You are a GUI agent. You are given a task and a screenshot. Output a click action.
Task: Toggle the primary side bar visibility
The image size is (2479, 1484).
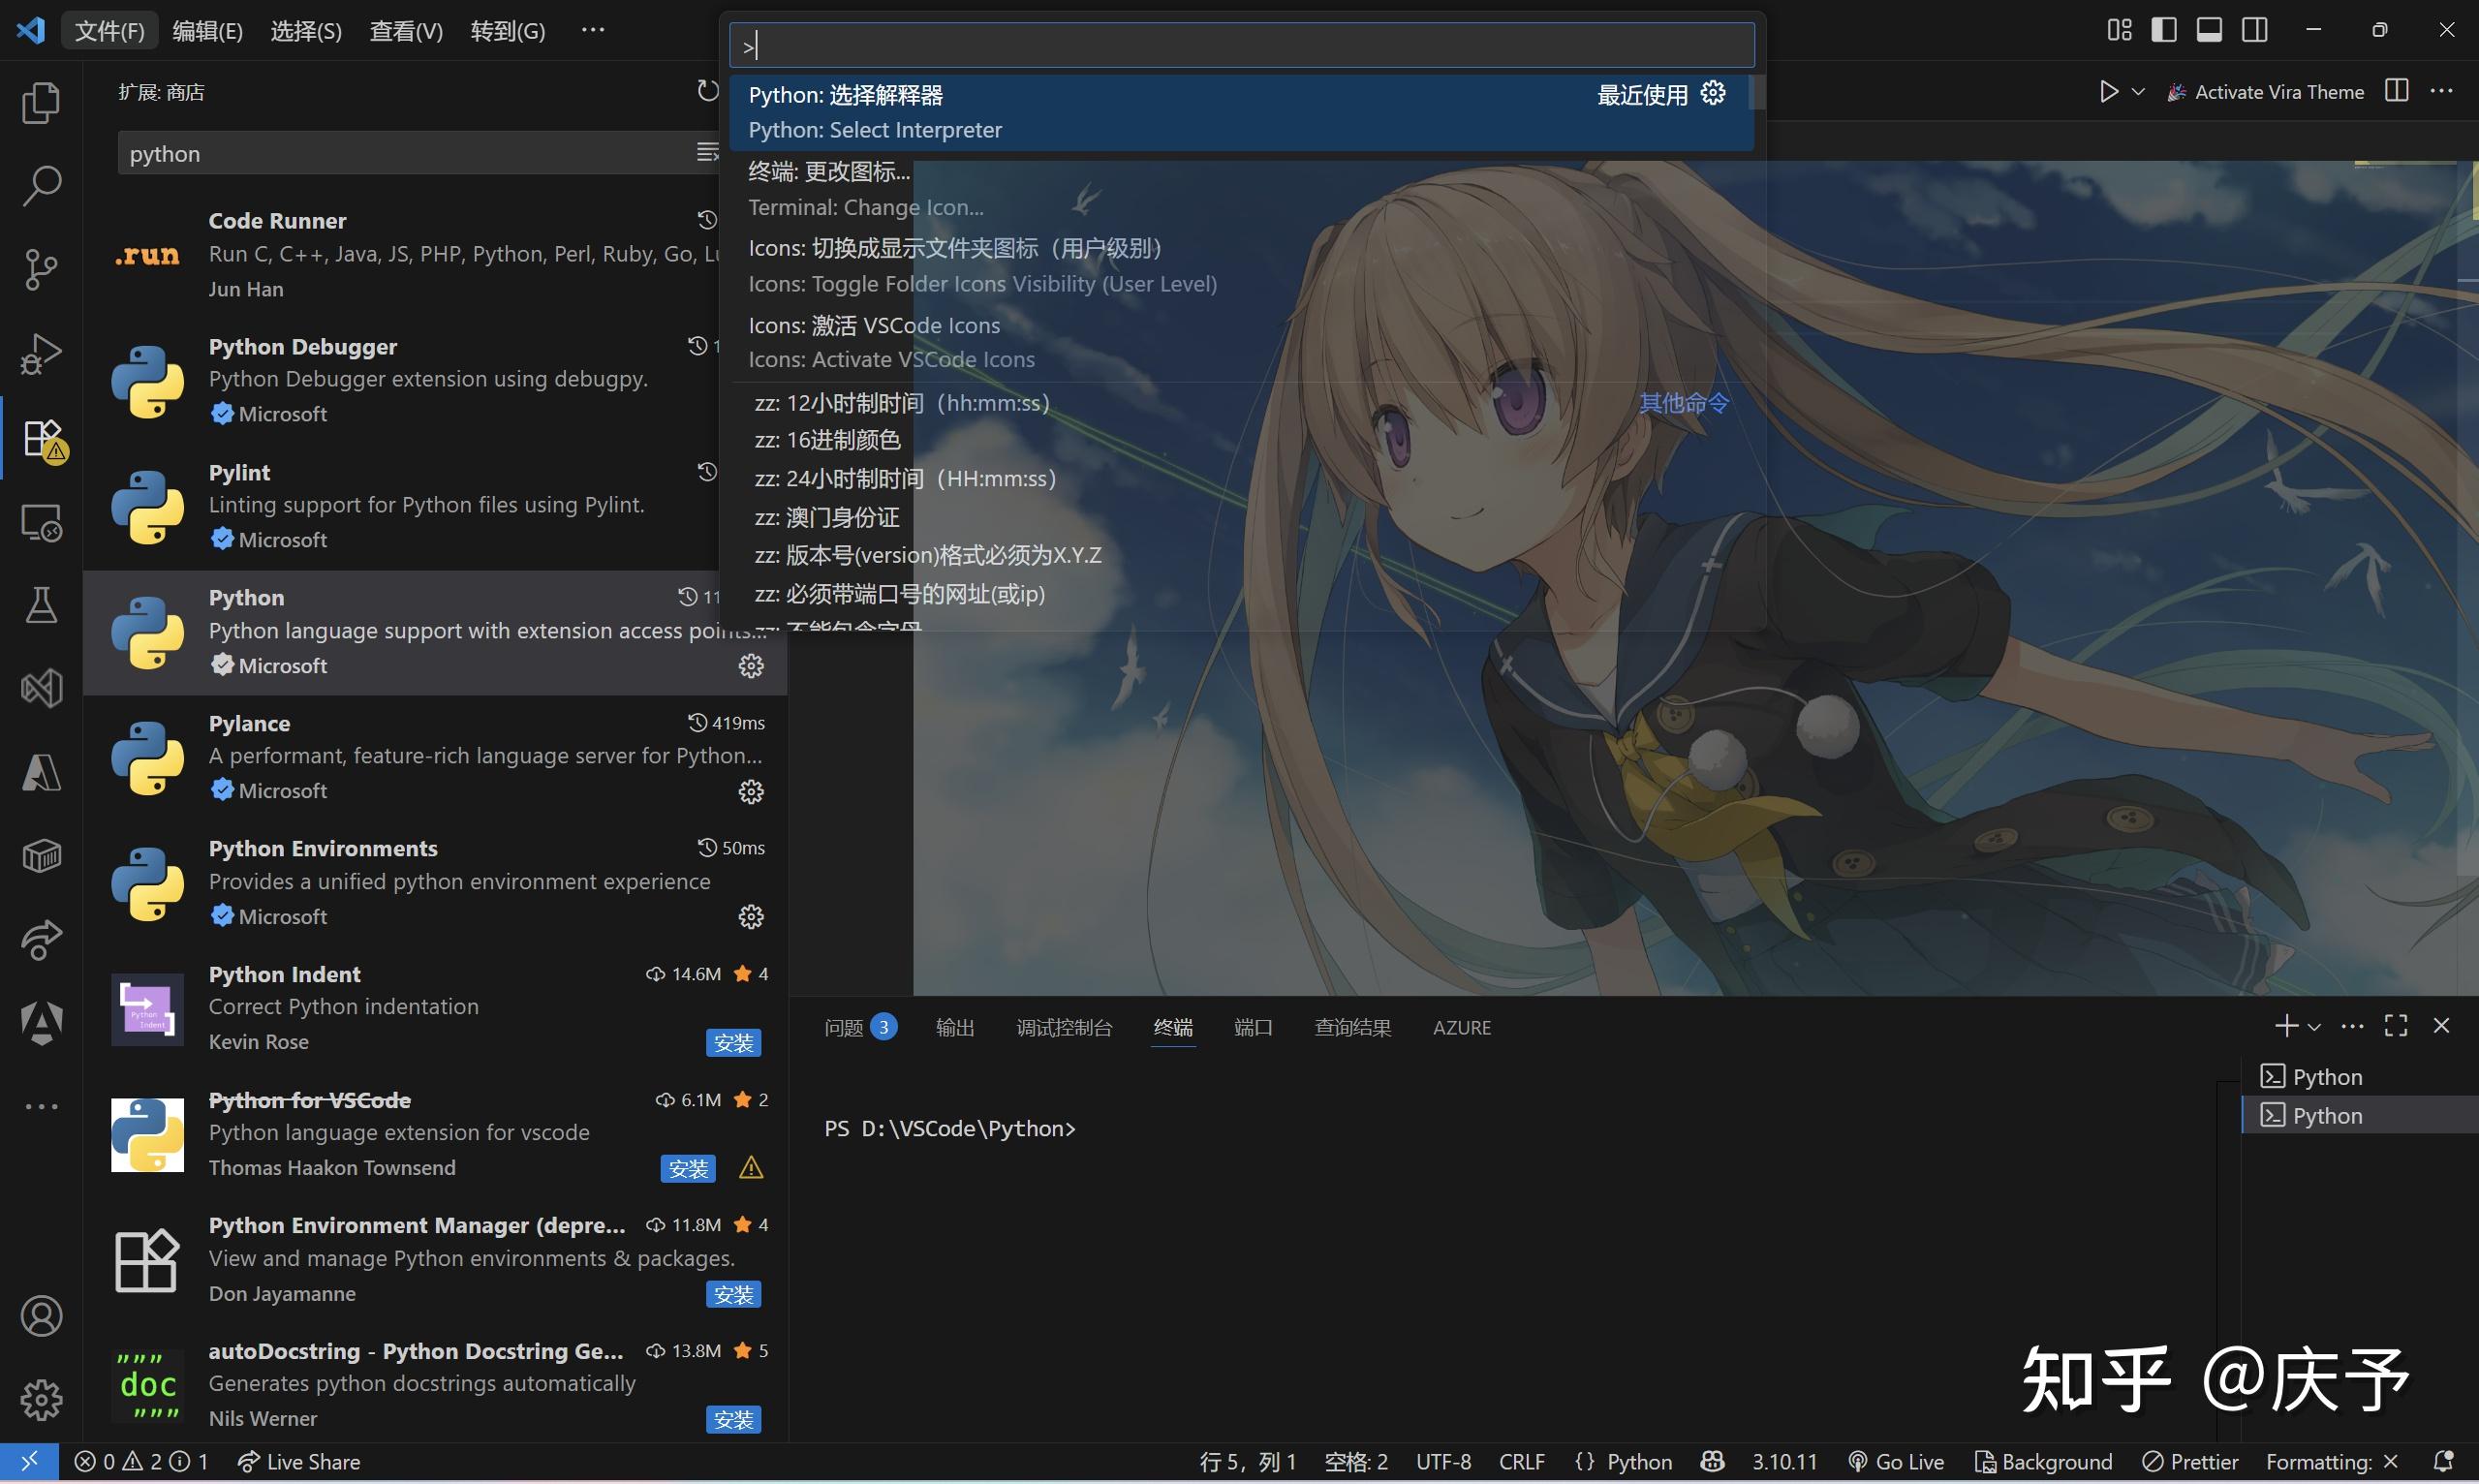point(2163,29)
